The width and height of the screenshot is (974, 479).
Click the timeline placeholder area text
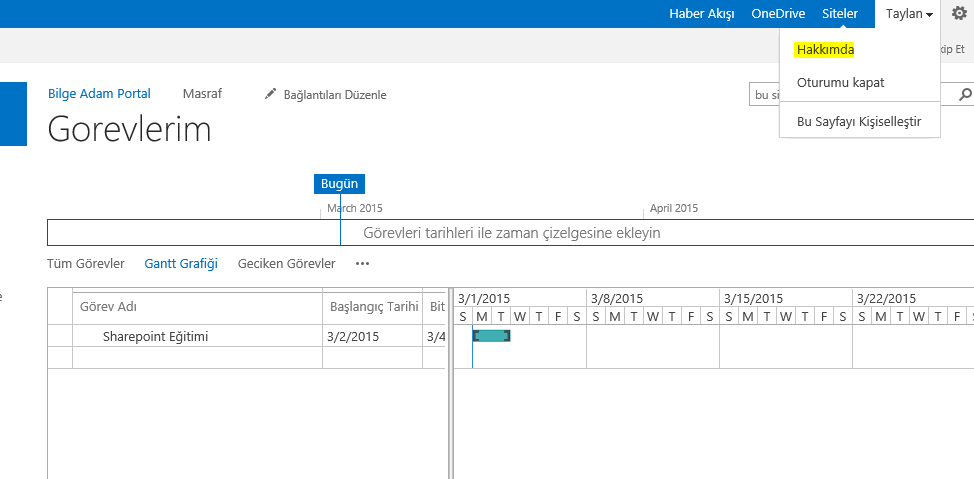511,233
